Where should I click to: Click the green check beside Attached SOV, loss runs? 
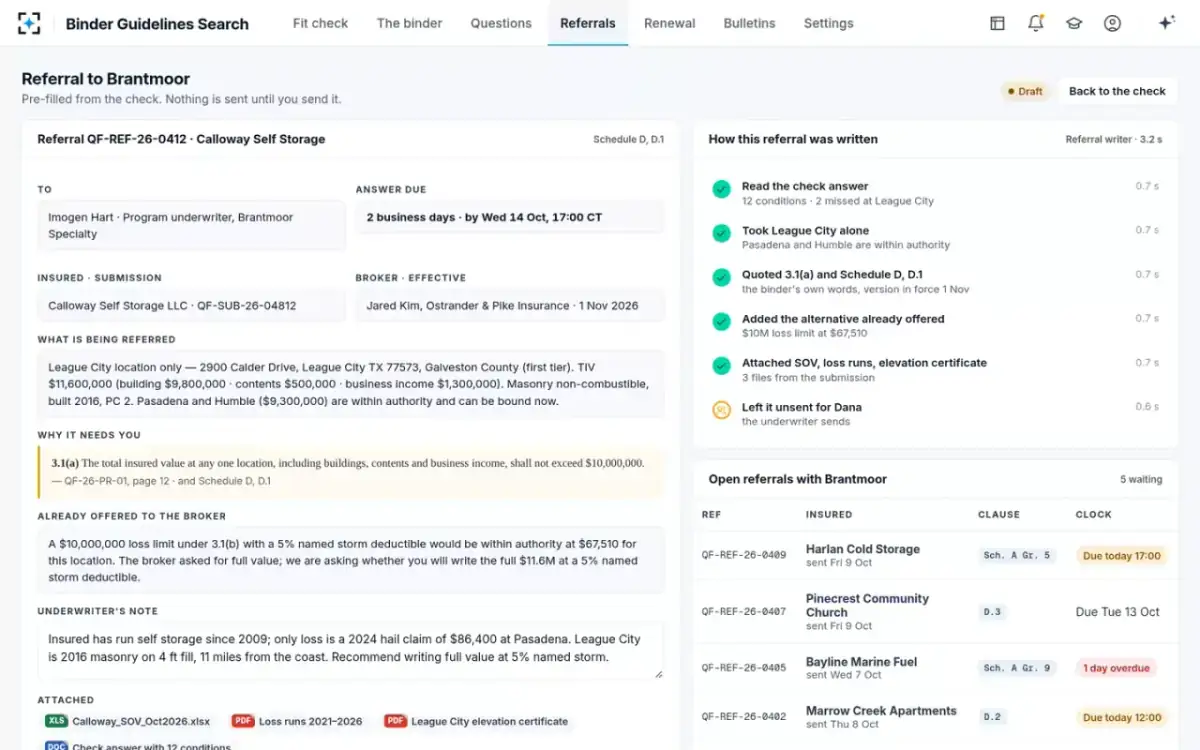click(721, 366)
